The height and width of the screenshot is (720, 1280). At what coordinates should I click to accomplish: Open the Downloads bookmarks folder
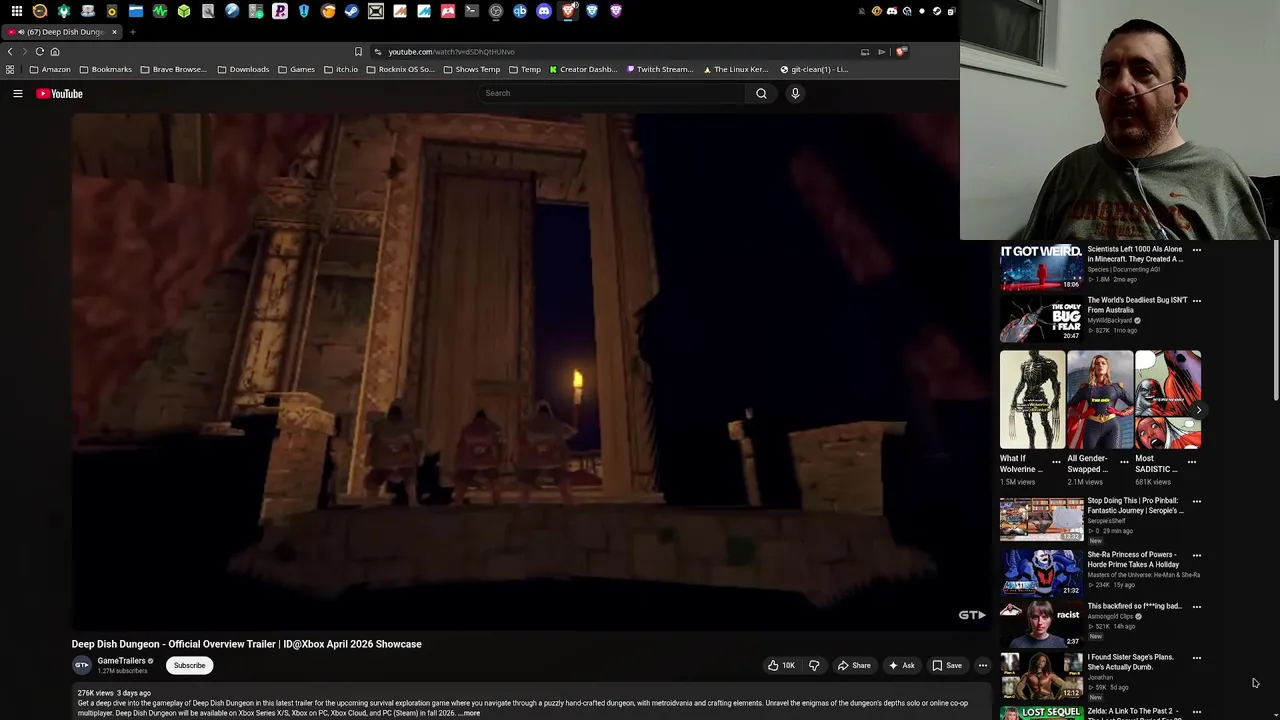pos(242,69)
